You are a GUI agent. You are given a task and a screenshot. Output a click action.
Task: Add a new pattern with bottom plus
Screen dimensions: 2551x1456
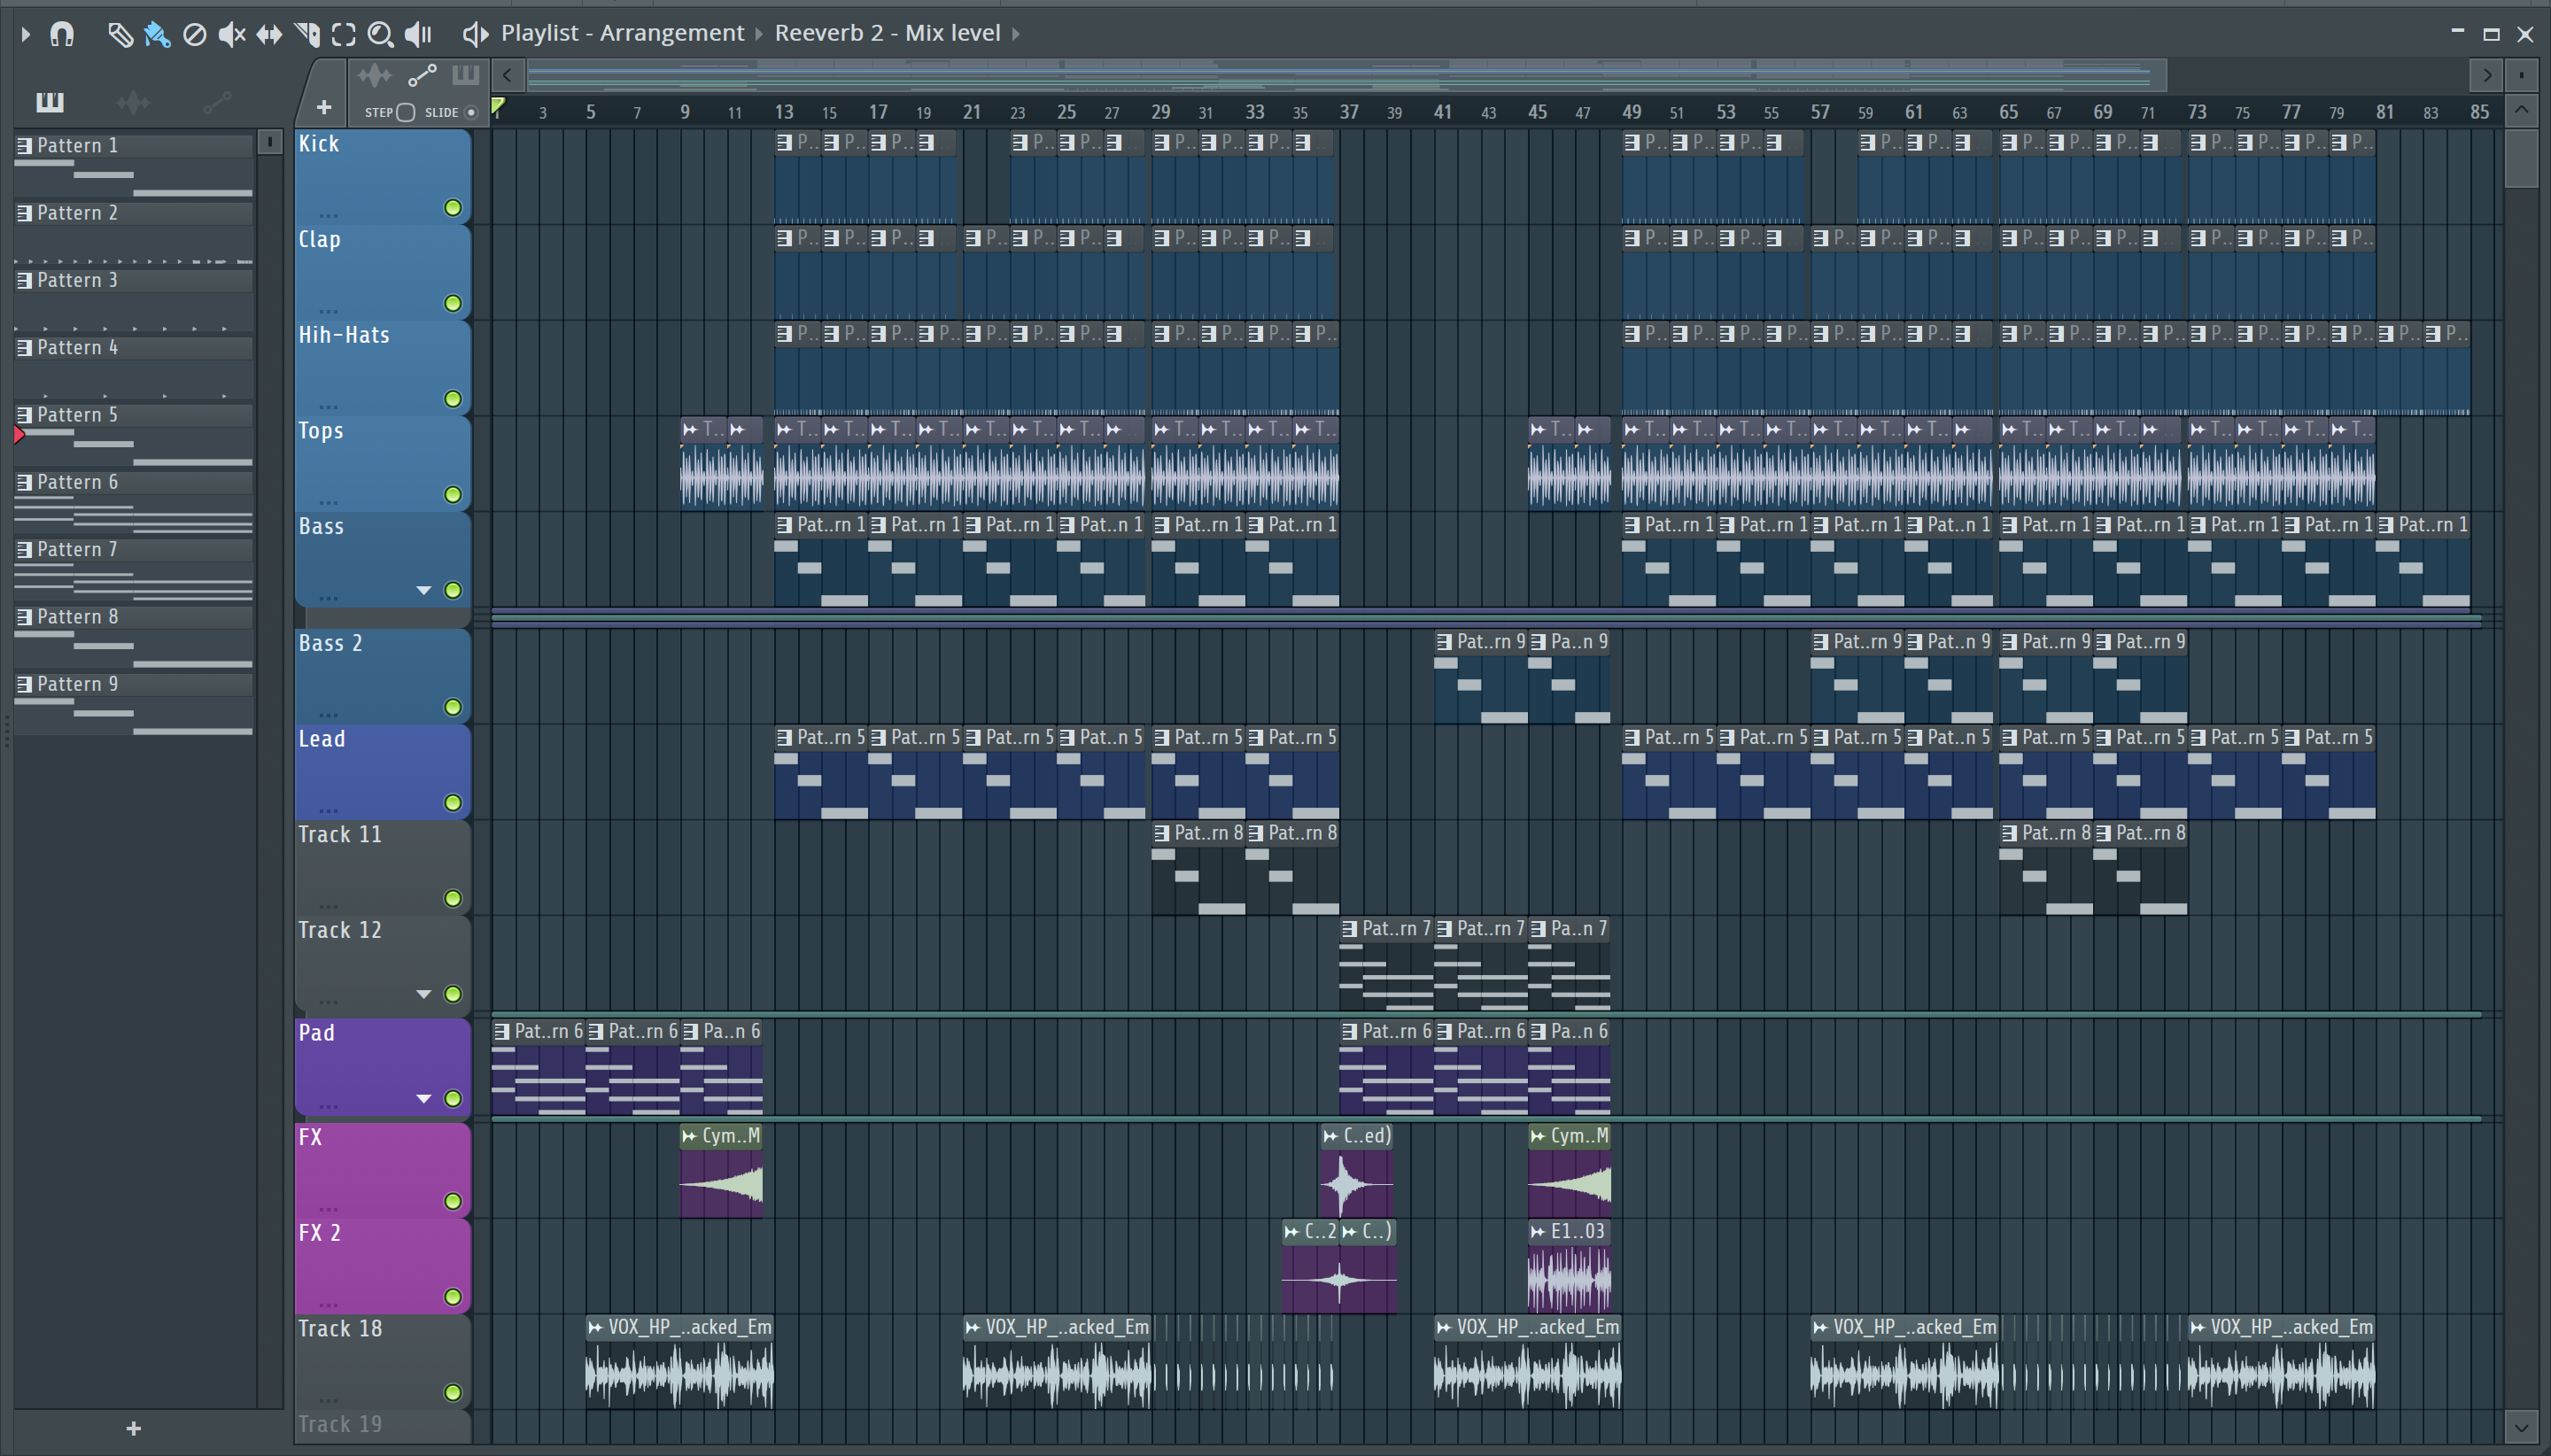tap(134, 1428)
